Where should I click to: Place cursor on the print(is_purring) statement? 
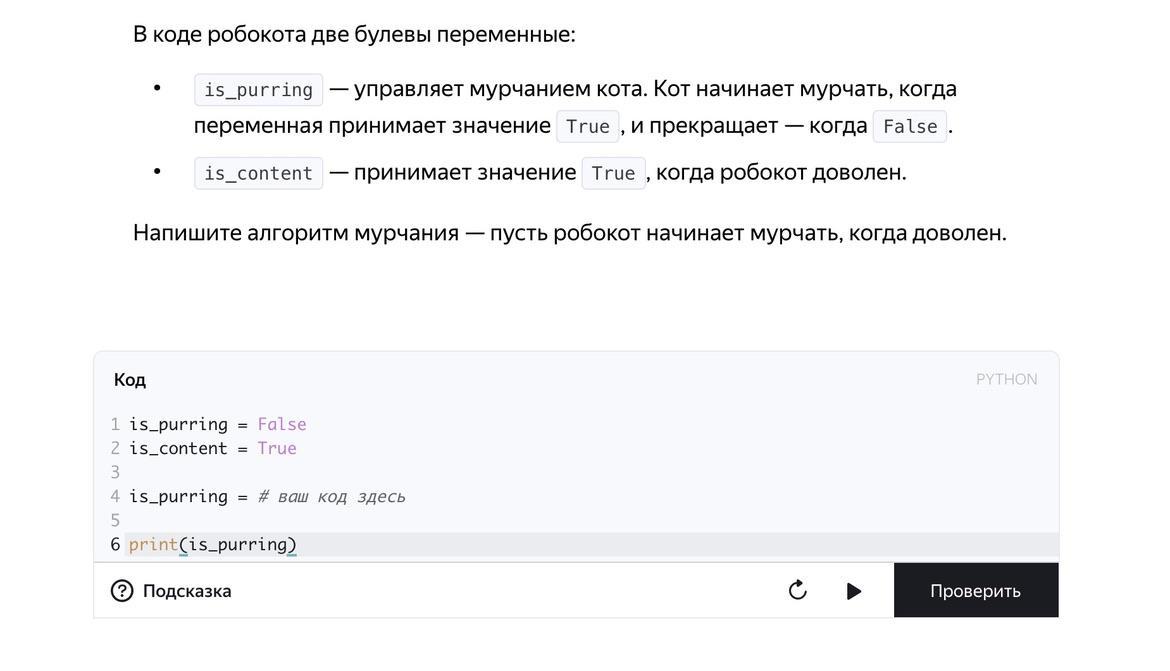(x=213, y=545)
